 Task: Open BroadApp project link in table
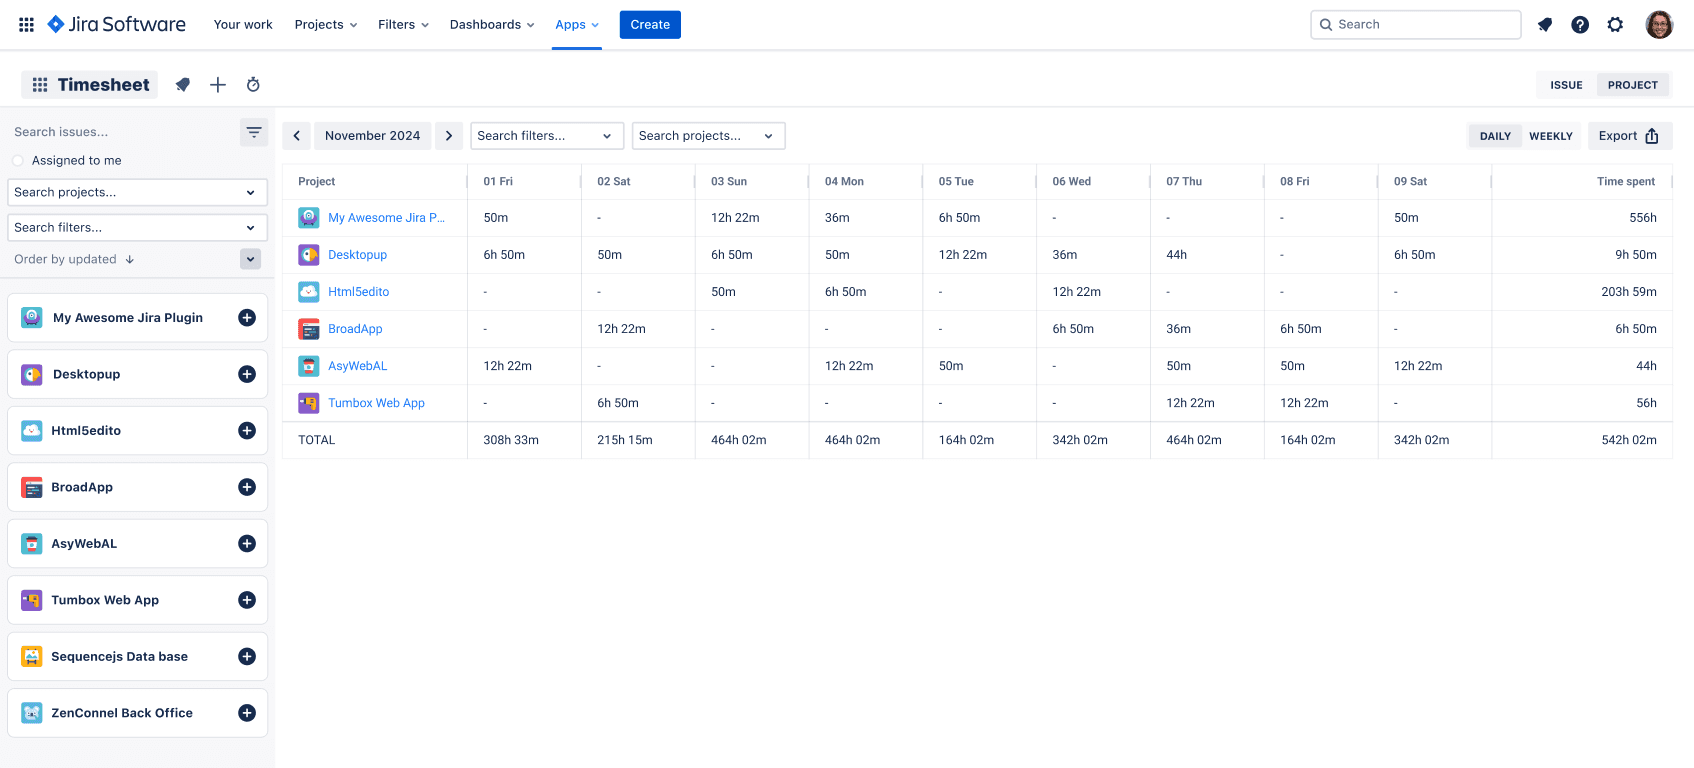(x=355, y=329)
